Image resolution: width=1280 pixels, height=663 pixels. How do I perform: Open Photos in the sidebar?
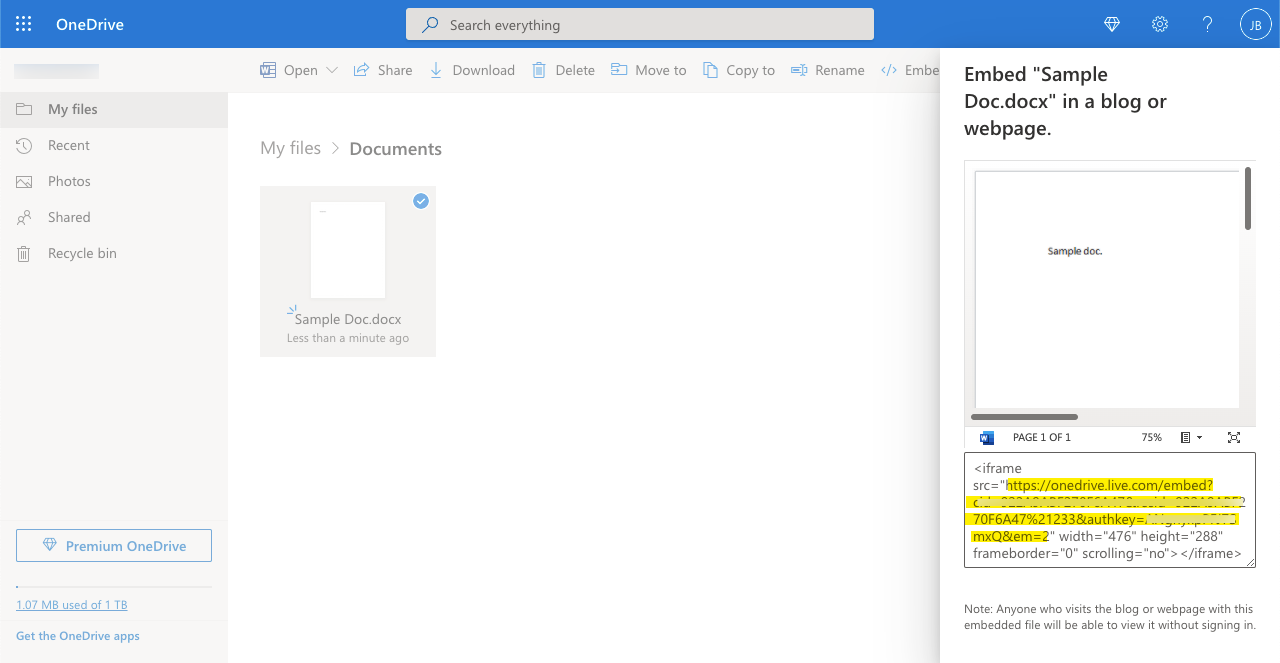coord(114,181)
